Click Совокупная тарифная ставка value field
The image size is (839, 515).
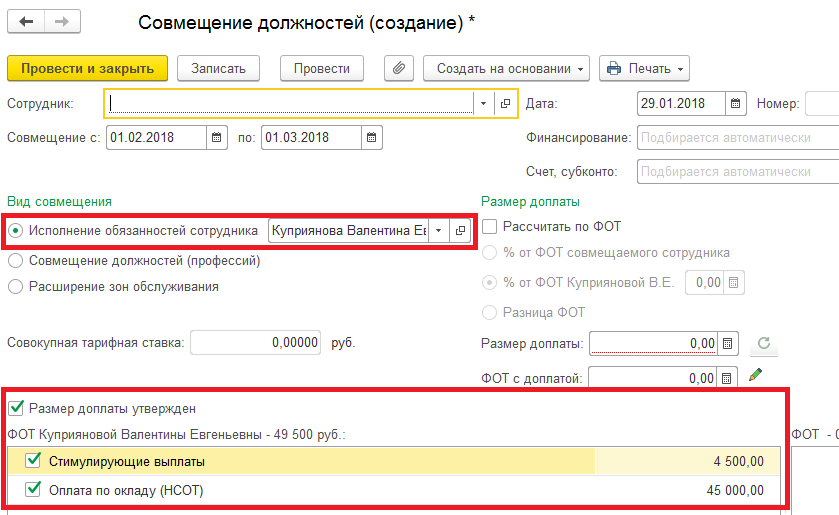pos(255,343)
